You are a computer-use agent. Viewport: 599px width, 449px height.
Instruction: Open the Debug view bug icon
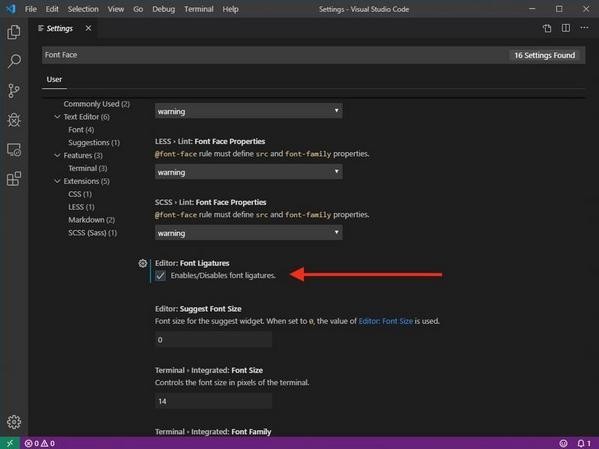pyautogui.click(x=14, y=120)
